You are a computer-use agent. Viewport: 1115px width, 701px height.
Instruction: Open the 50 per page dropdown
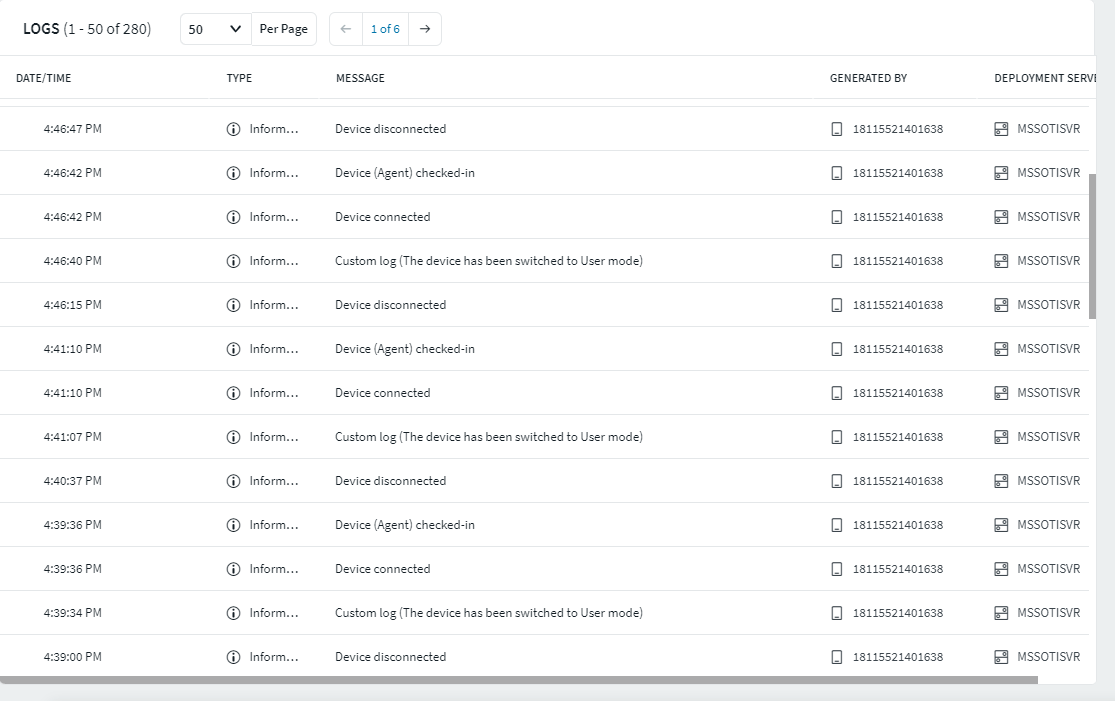(215, 29)
